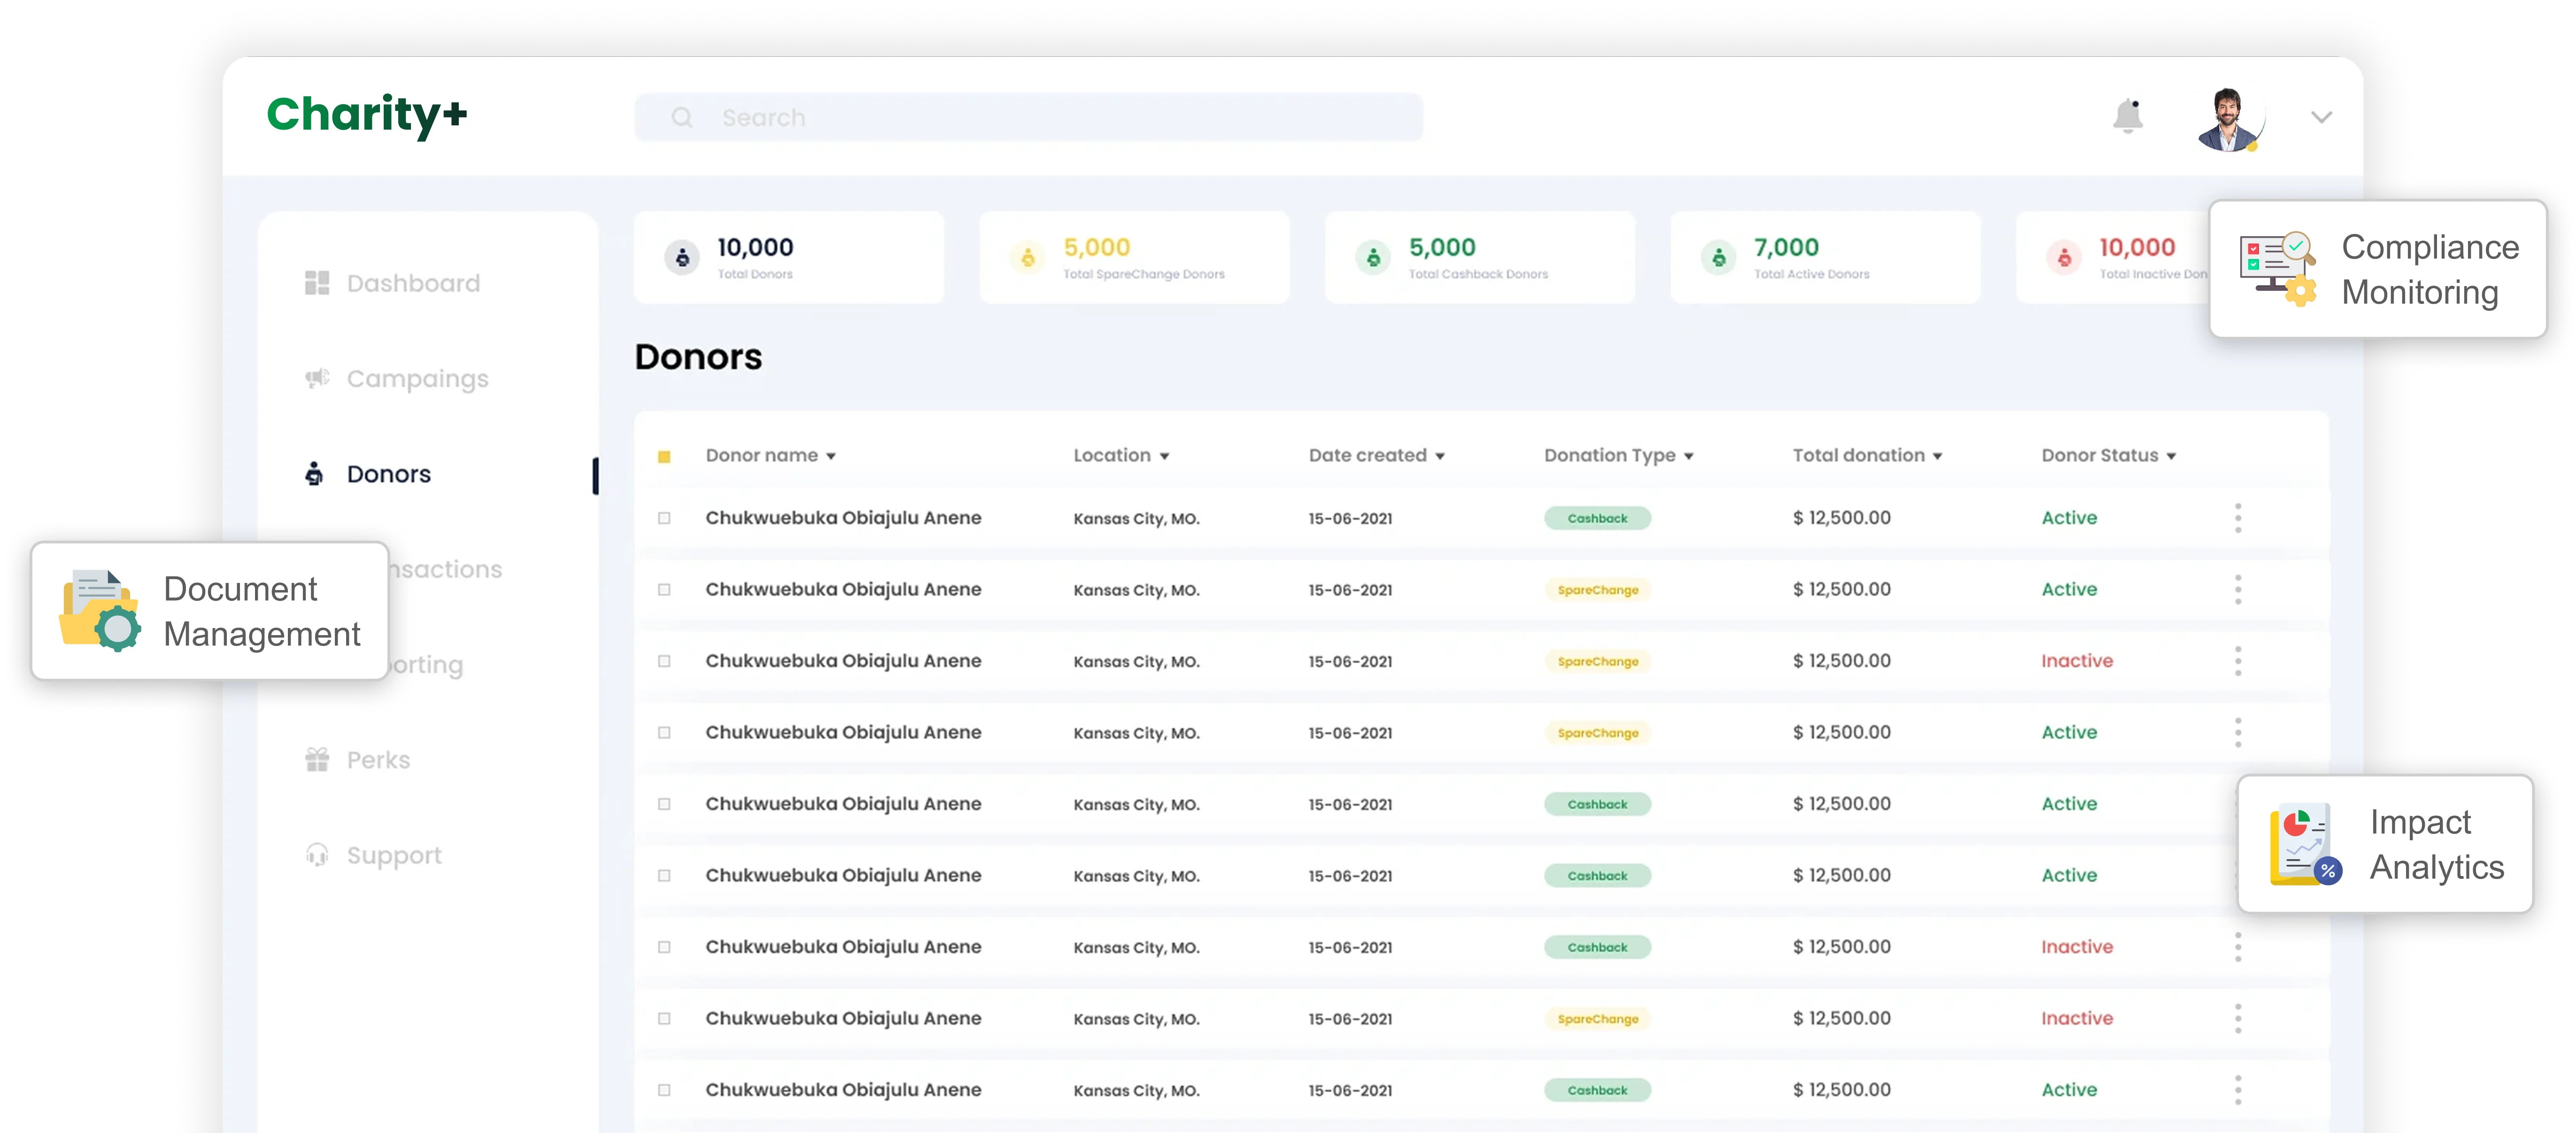Click the green Cashback badge on first row
2576x1133 pixels.
click(1597, 518)
